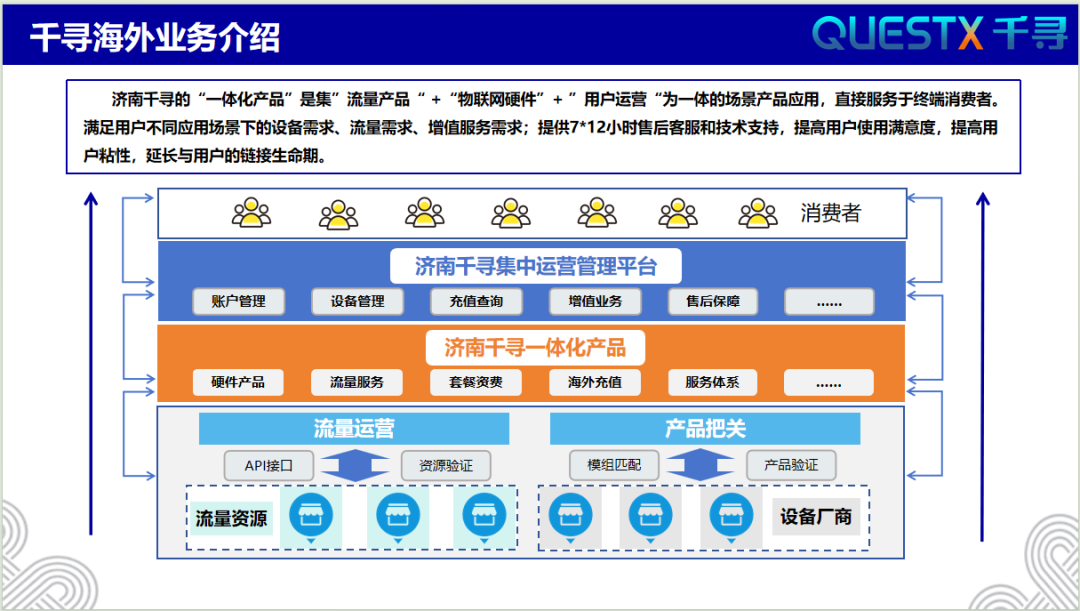1080x611 pixels.
Task: Select the 流量运营 section header
Action: [x=355, y=428]
